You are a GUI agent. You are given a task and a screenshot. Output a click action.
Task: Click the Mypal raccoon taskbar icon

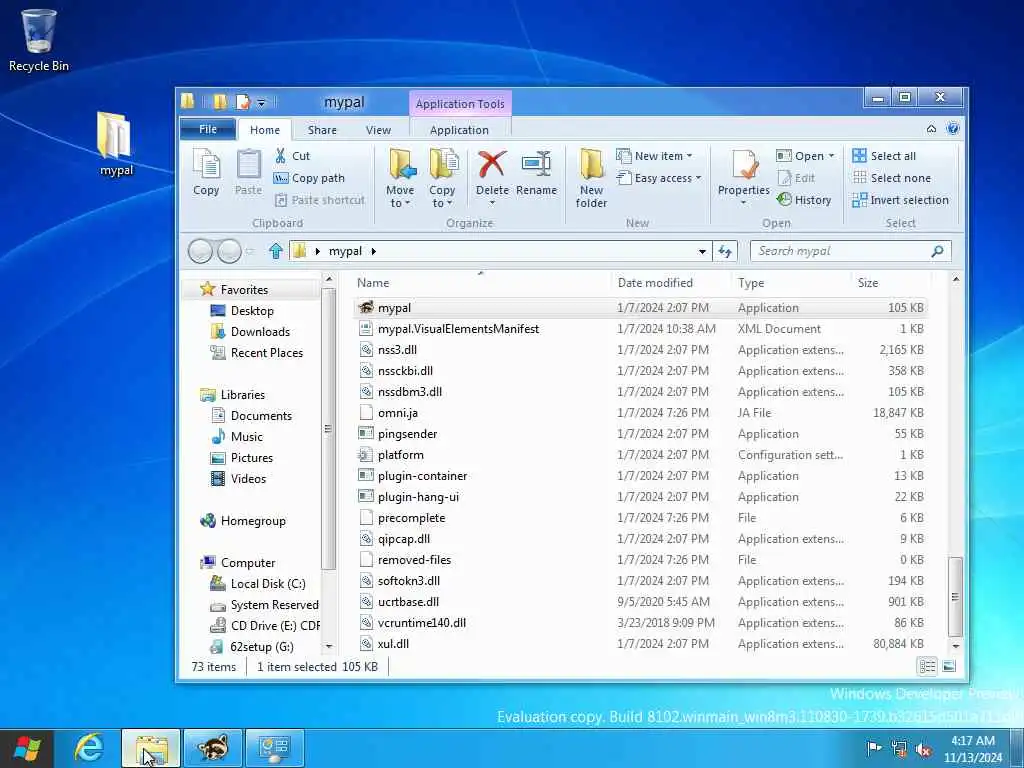pyautogui.click(x=213, y=748)
